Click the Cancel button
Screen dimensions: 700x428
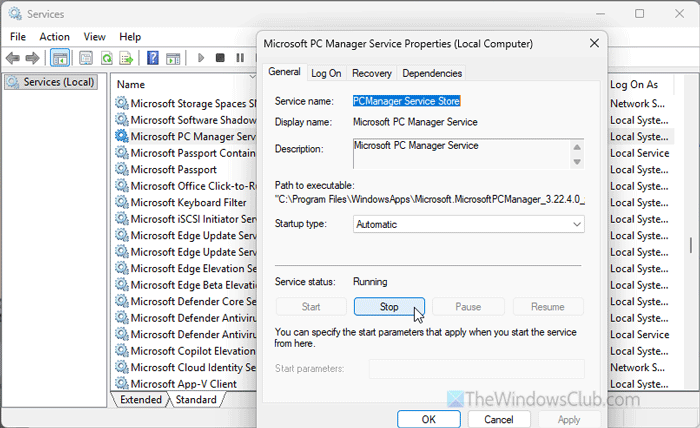[499, 419]
